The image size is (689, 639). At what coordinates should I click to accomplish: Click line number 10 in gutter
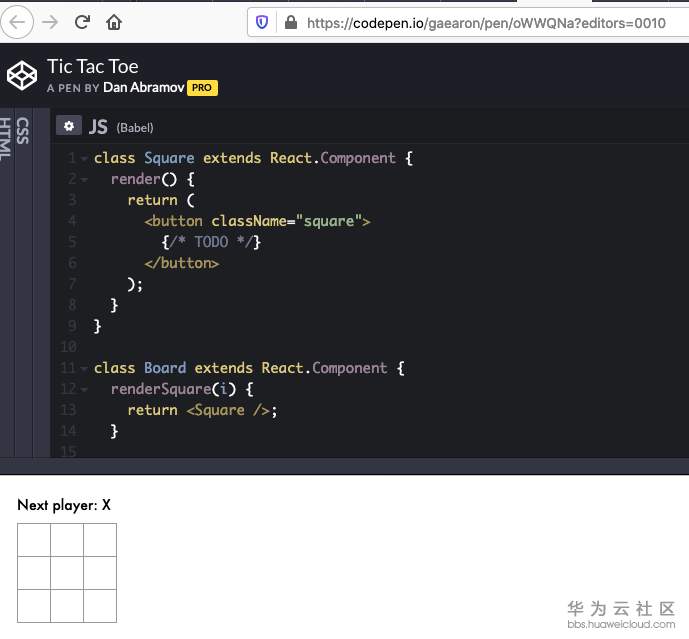click(x=69, y=347)
